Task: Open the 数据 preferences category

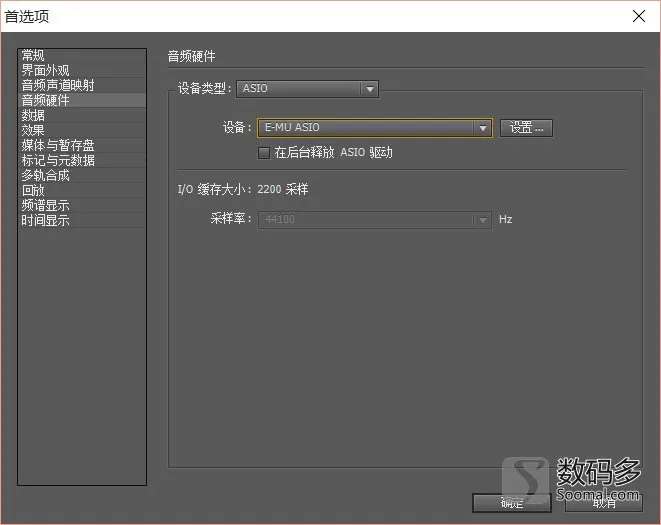Action: point(82,116)
